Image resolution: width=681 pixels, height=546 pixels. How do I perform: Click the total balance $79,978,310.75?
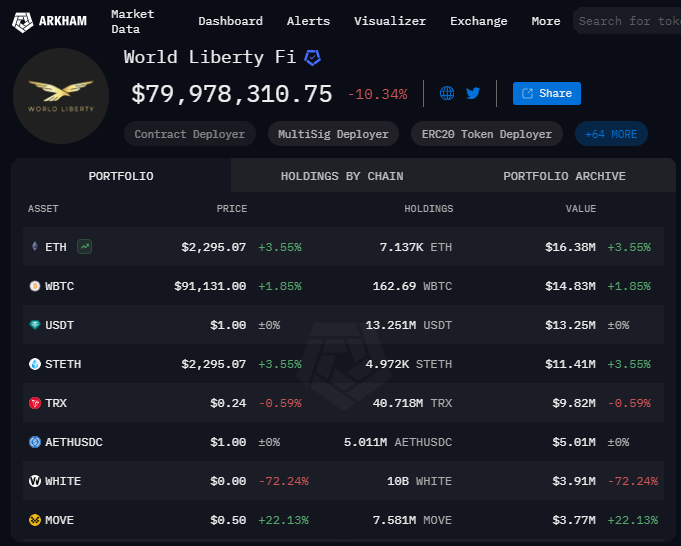click(x=232, y=93)
